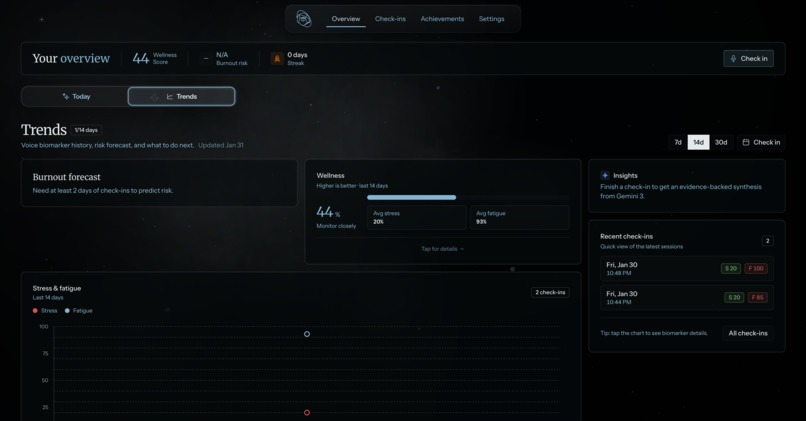Click the F 85 badge
The width and height of the screenshot is (806, 421).
tap(757, 297)
